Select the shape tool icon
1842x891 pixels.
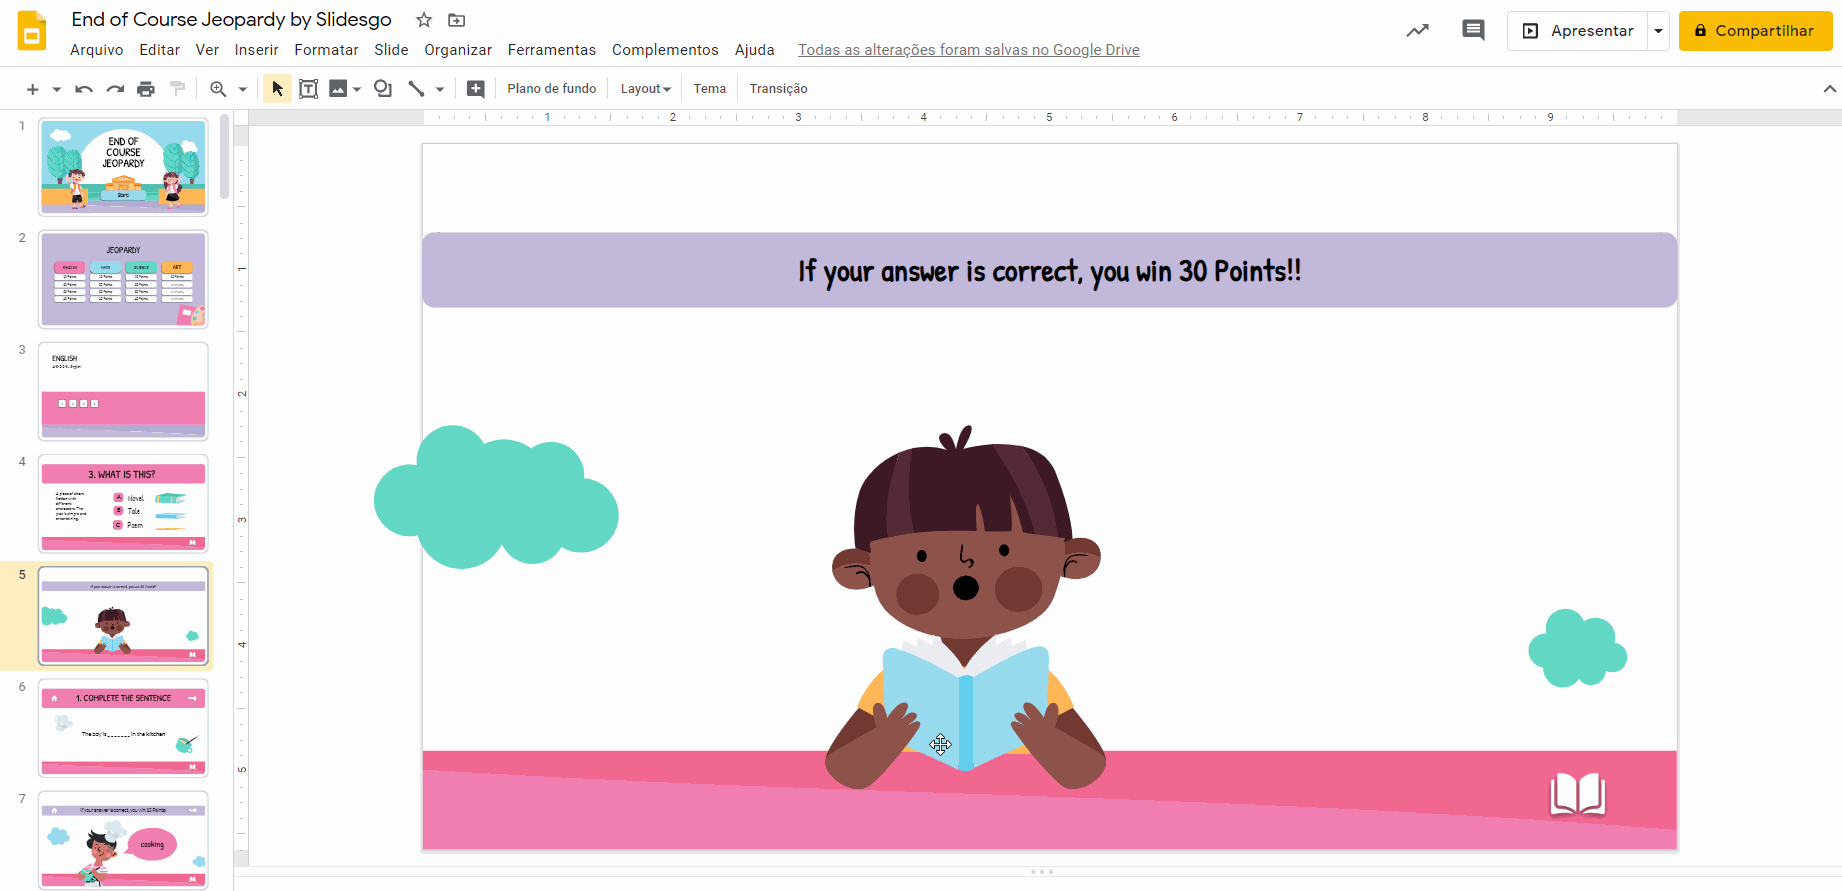coord(383,89)
